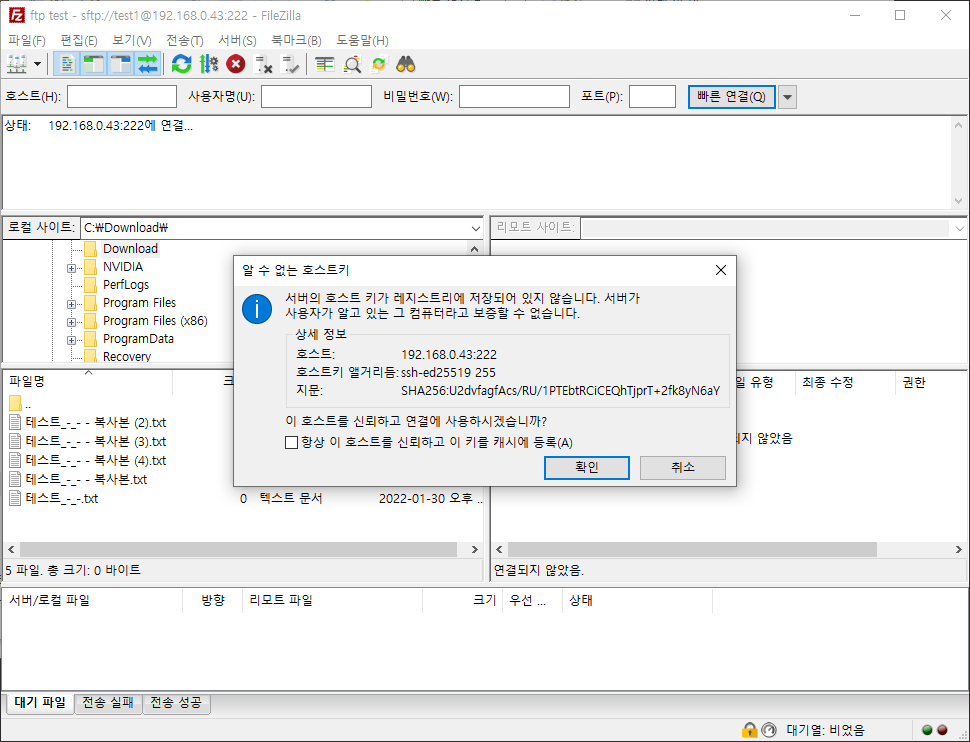
Task: Open the 보기(V) menu
Action: [132, 40]
